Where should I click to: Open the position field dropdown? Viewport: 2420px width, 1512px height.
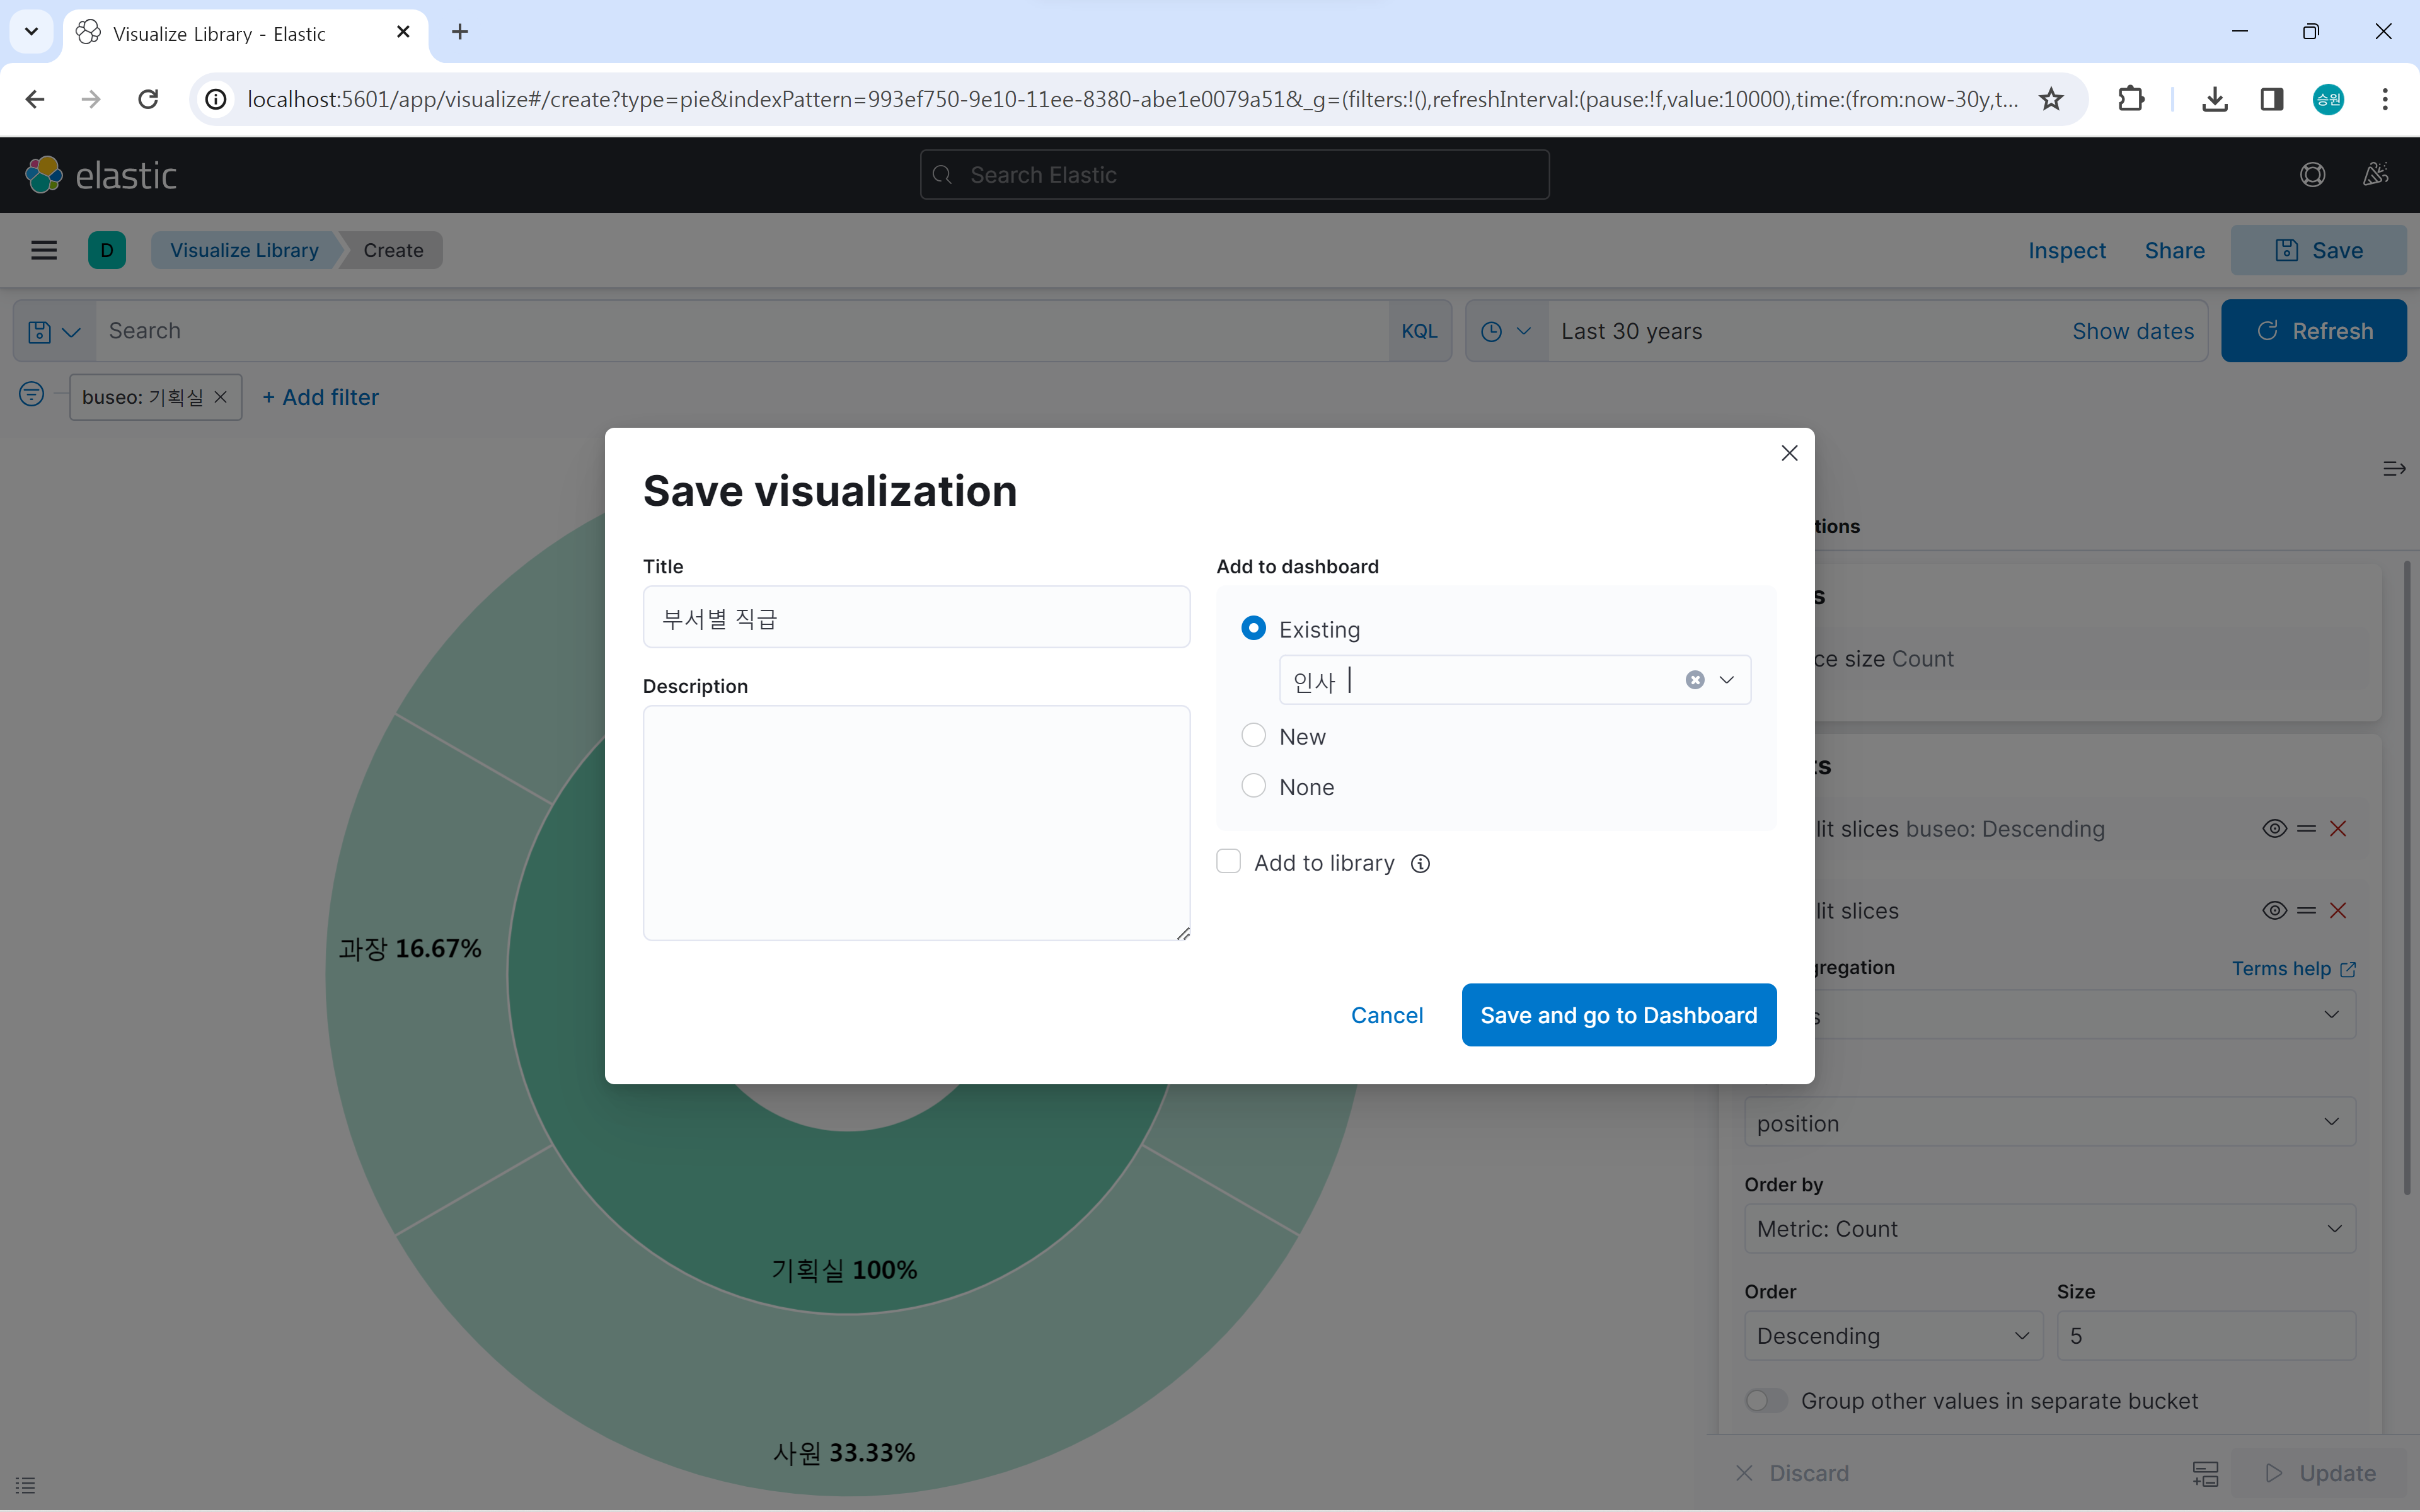coord(2049,1123)
